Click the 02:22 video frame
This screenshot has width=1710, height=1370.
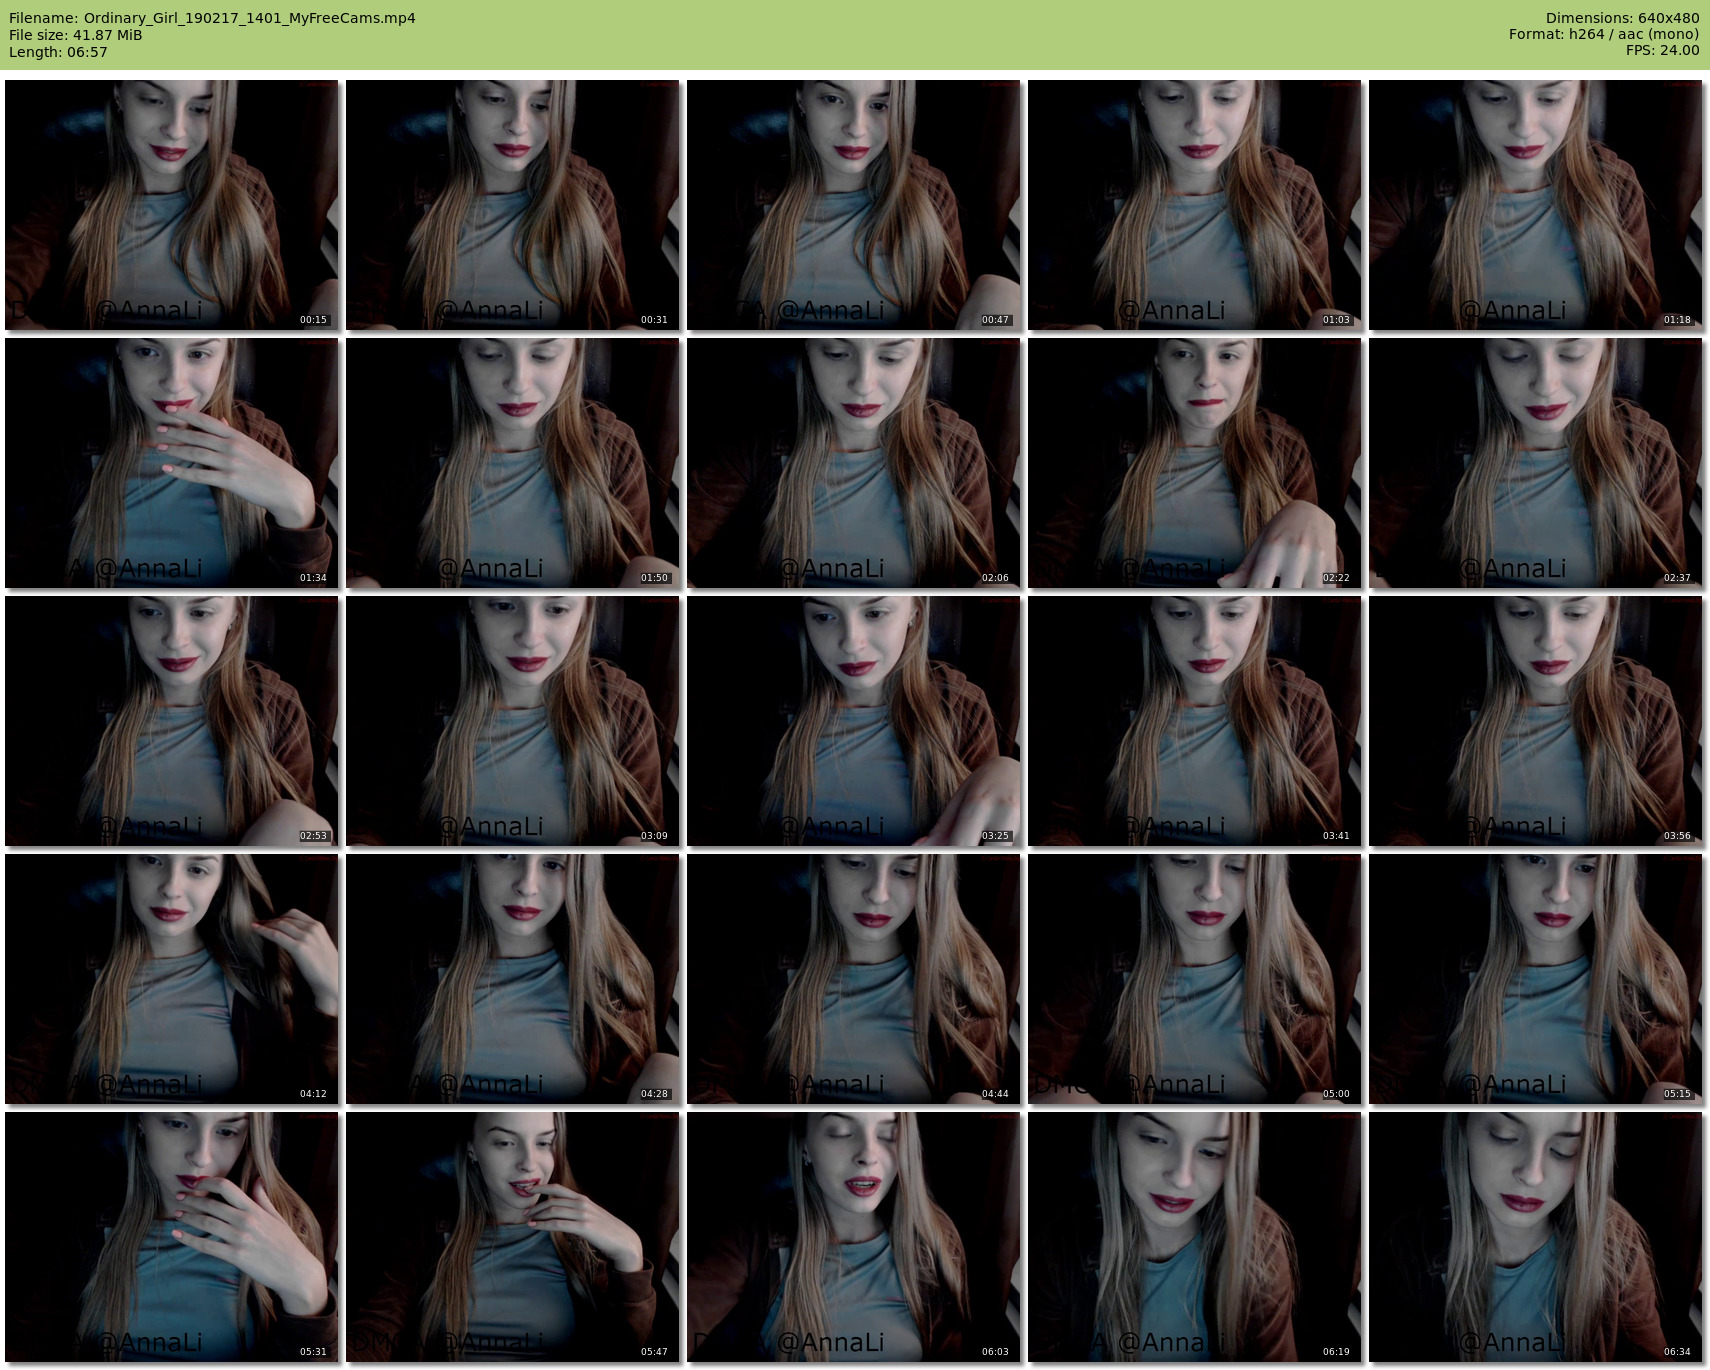point(1194,463)
